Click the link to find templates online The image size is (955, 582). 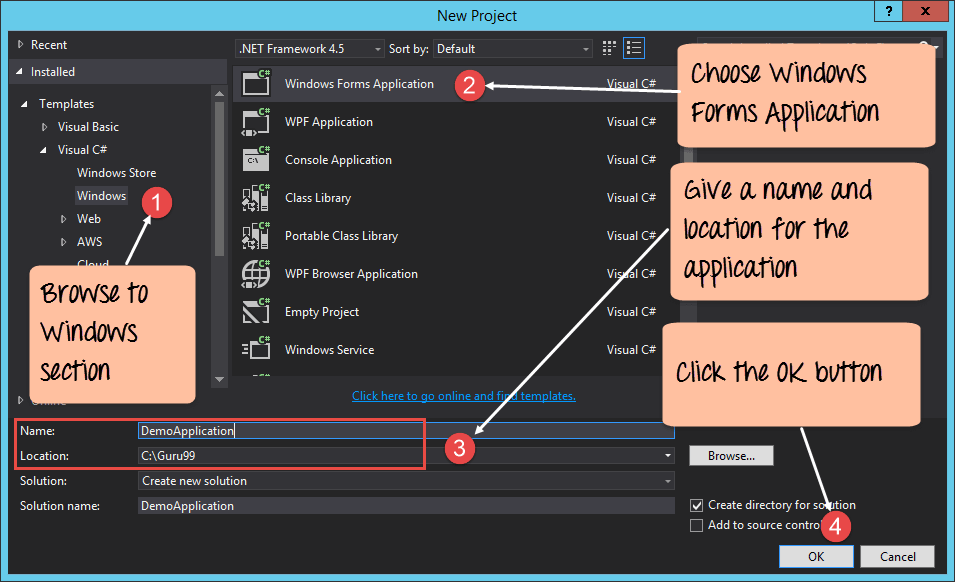coord(463,396)
